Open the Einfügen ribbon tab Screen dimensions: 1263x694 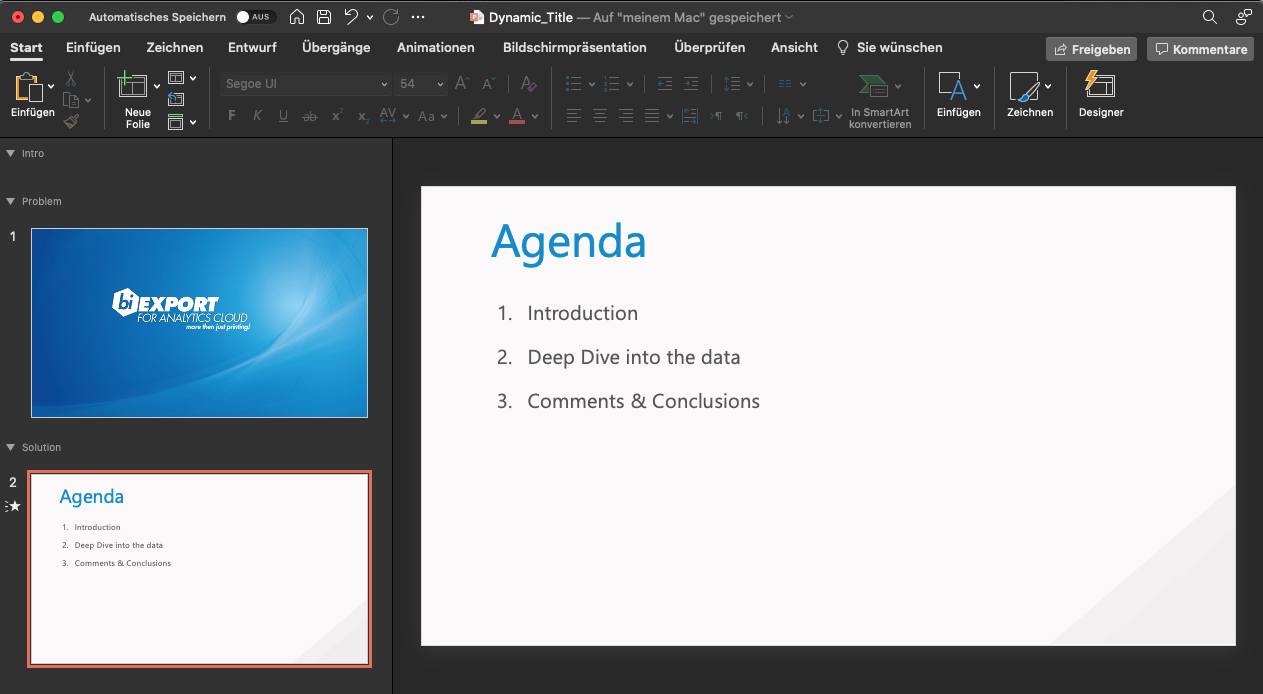point(93,47)
